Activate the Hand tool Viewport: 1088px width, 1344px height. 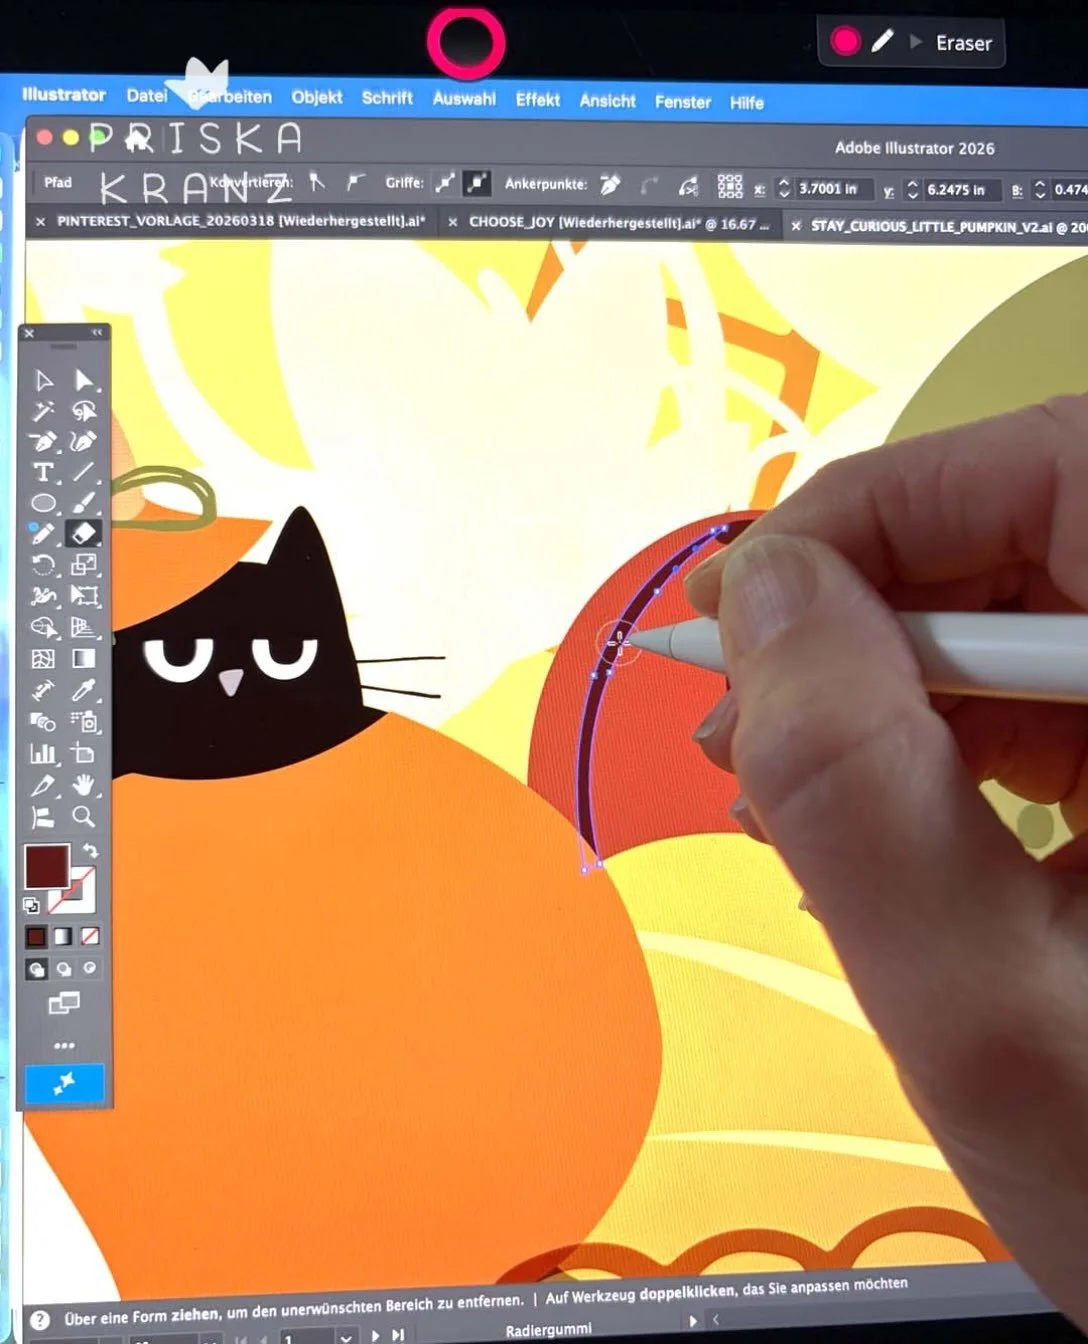84,785
